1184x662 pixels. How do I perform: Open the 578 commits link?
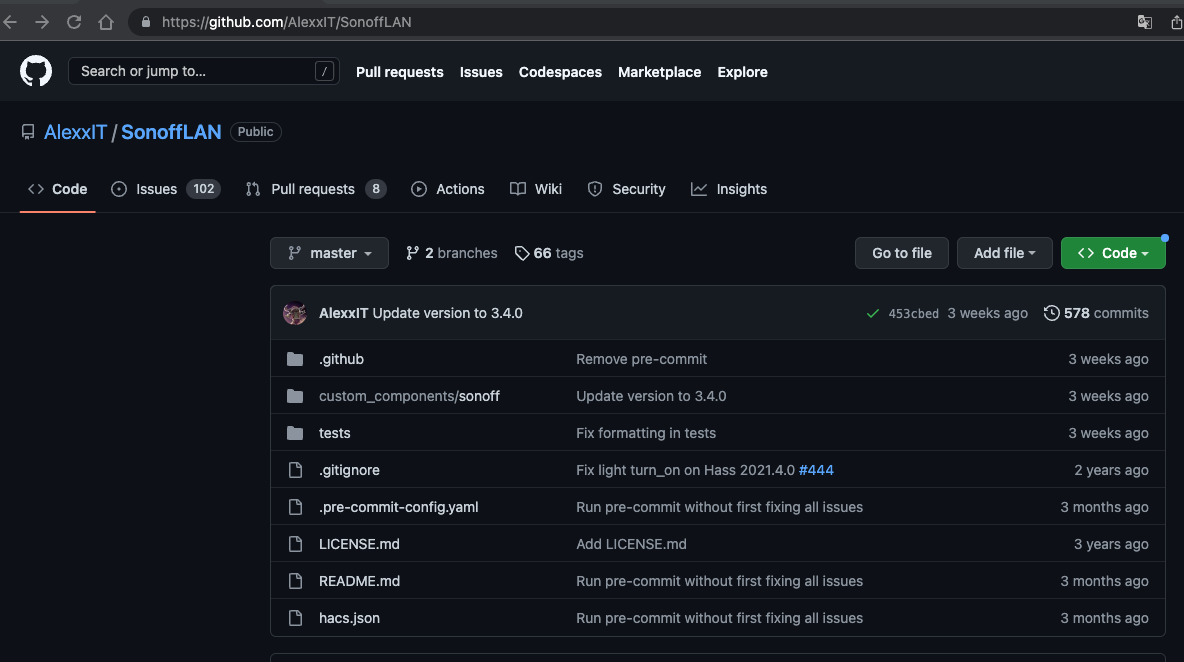coord(1096,313)
